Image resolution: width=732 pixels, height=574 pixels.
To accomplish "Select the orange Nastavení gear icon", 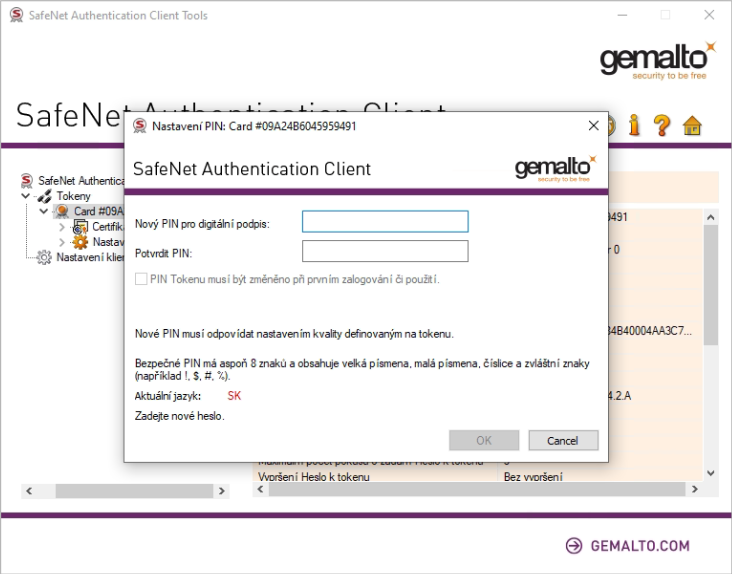I will coord(80,242).
